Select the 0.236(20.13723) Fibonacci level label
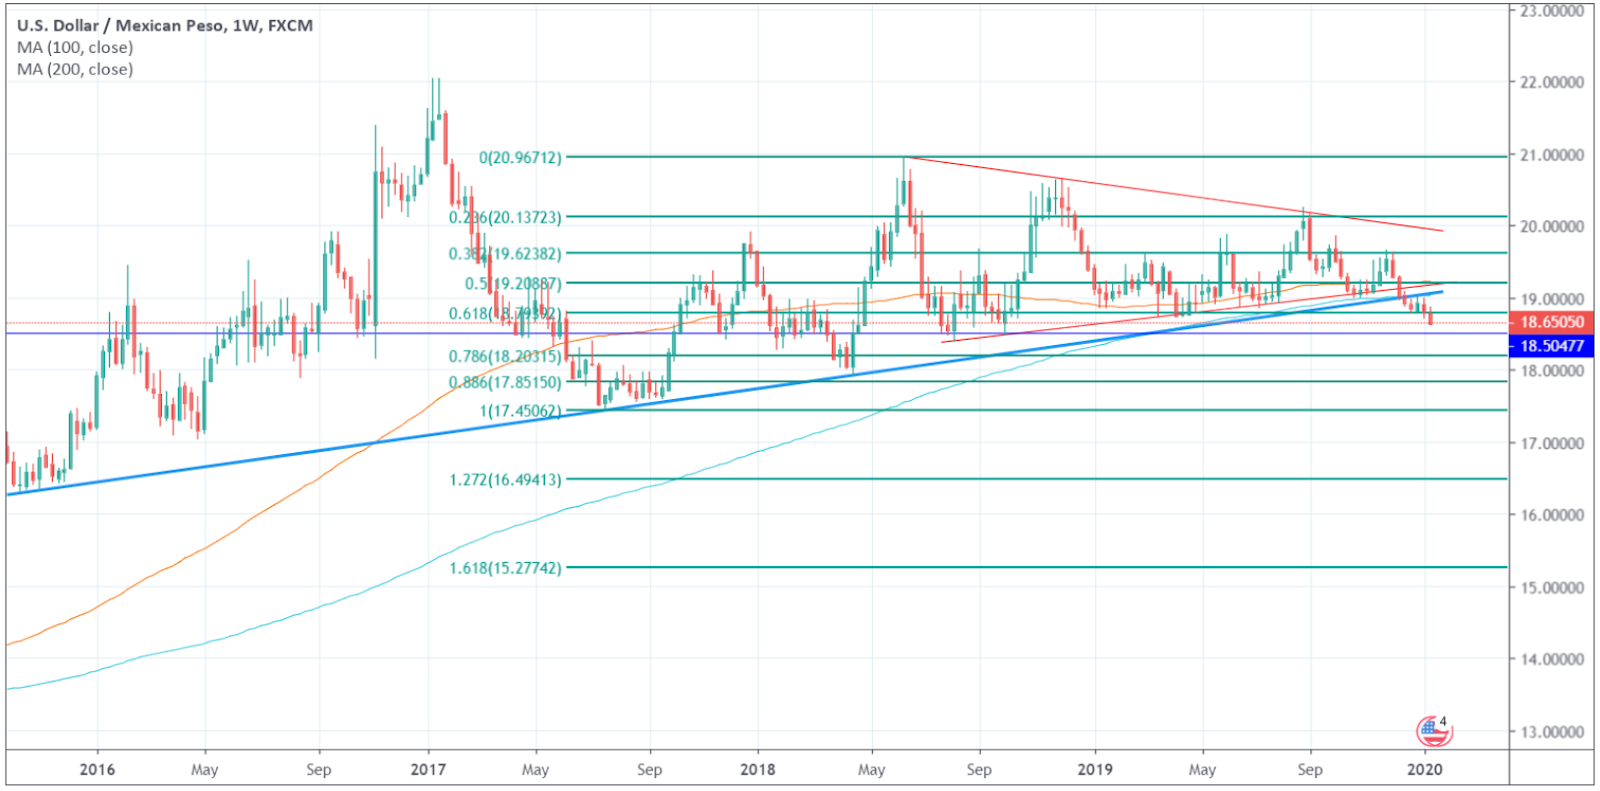Image resolution: width=1600 pixels, height=791 pixels. pyautogui.click(x=505, y=217)
